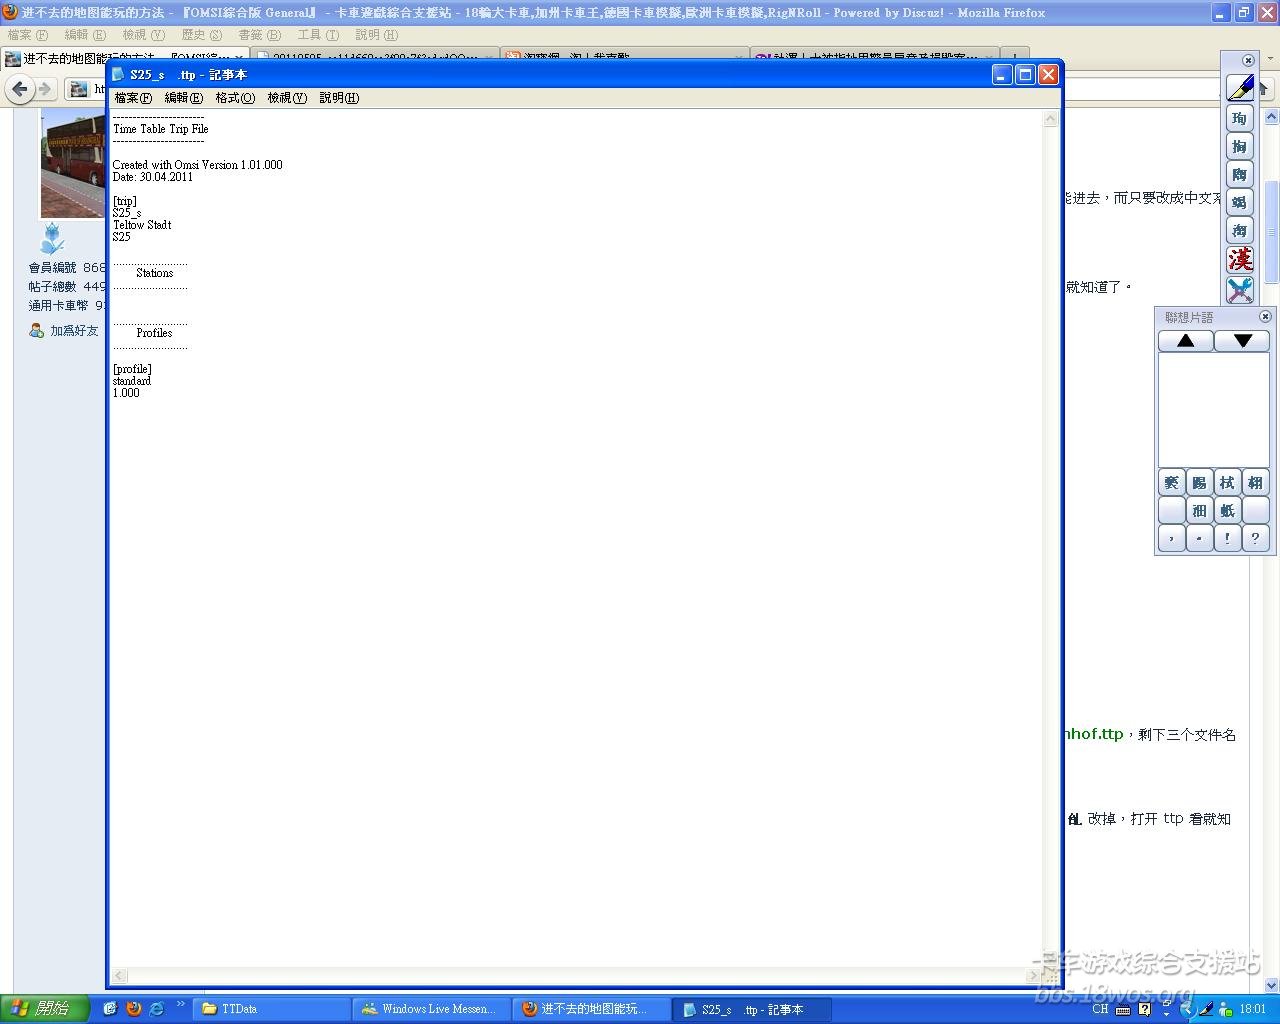Select the 拭 key in 聯想片語 panel
The width and height of the screenshot is (1280, 1024).
1228,483
